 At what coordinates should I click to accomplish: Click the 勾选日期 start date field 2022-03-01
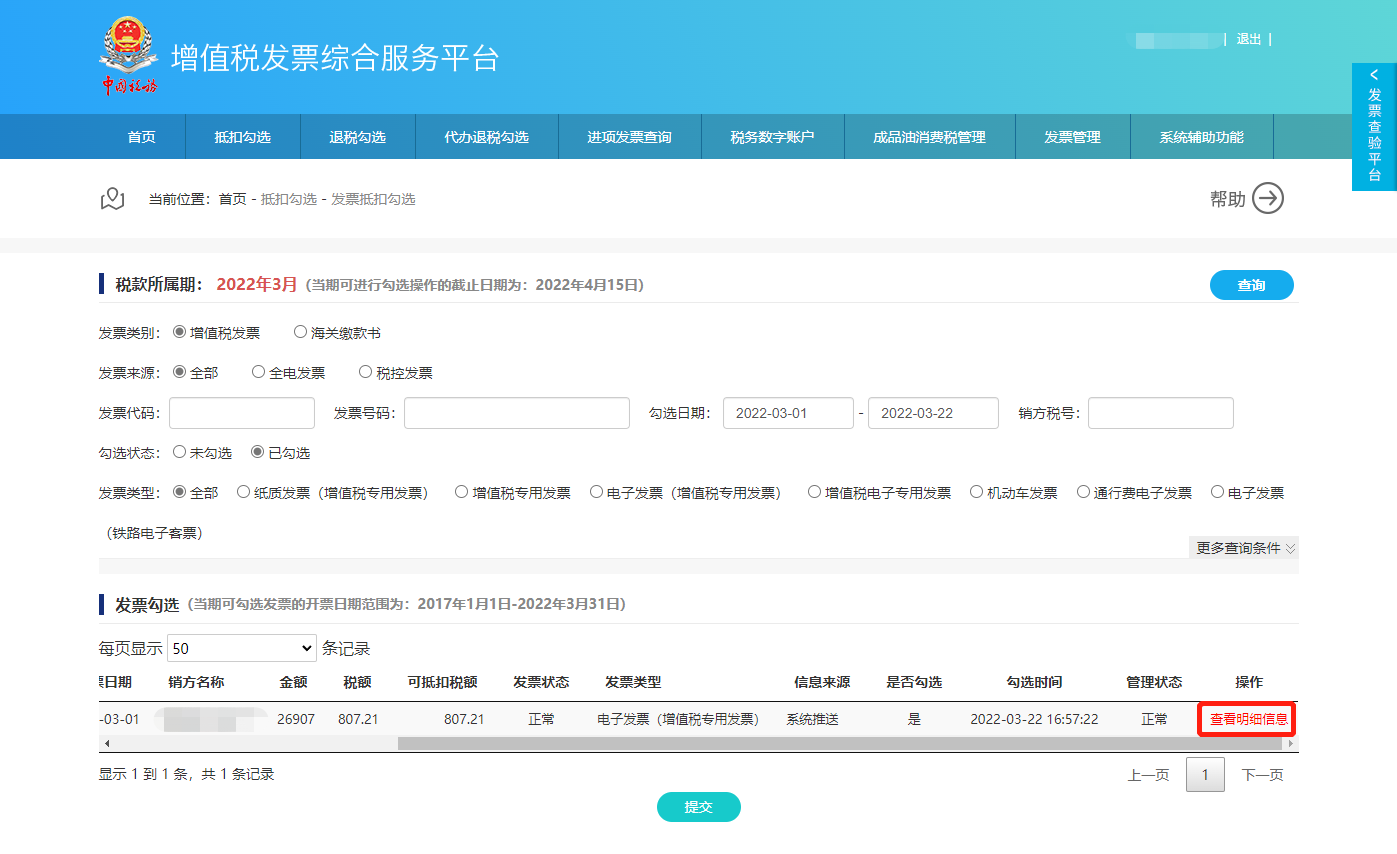pos(788,413)
